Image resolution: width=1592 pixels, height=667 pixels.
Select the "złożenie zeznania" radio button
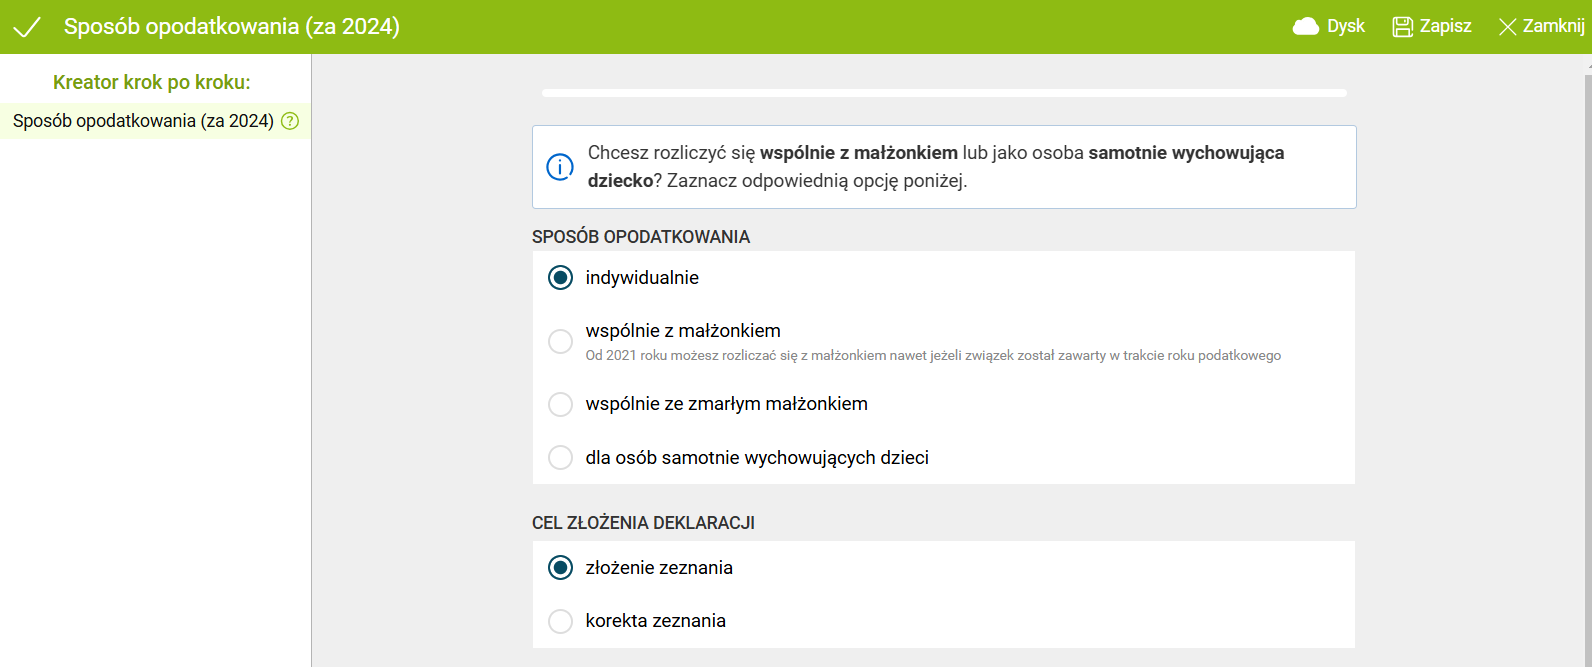[561, 568]
